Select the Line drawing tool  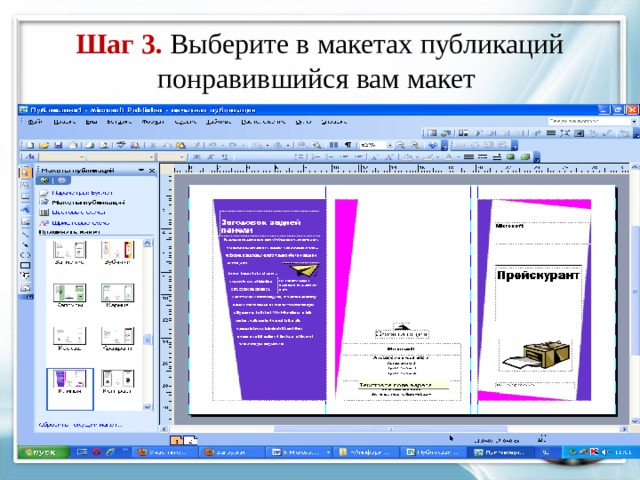25,234
